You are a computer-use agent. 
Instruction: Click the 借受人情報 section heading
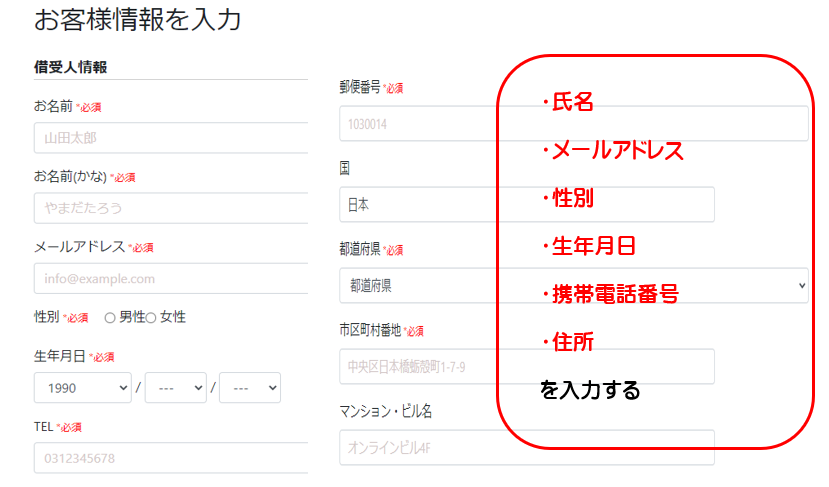click(x=71, y=67)
